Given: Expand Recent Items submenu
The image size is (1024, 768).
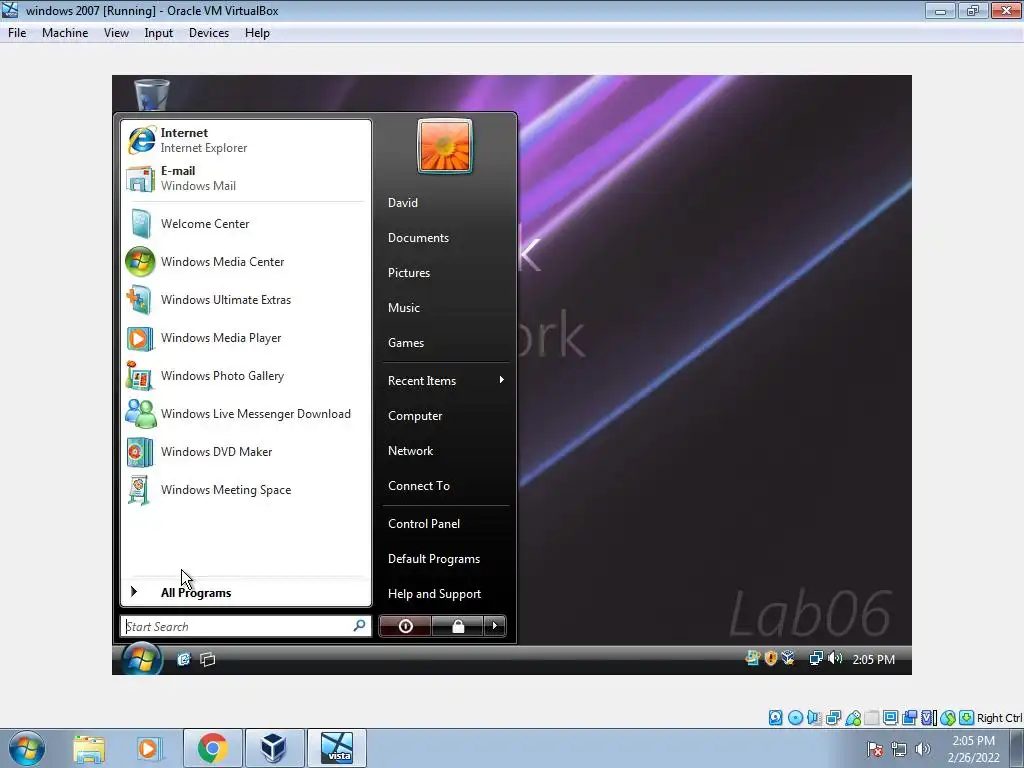Looking at the screenshot, I should pyautogui.click(x=445, y=381).
